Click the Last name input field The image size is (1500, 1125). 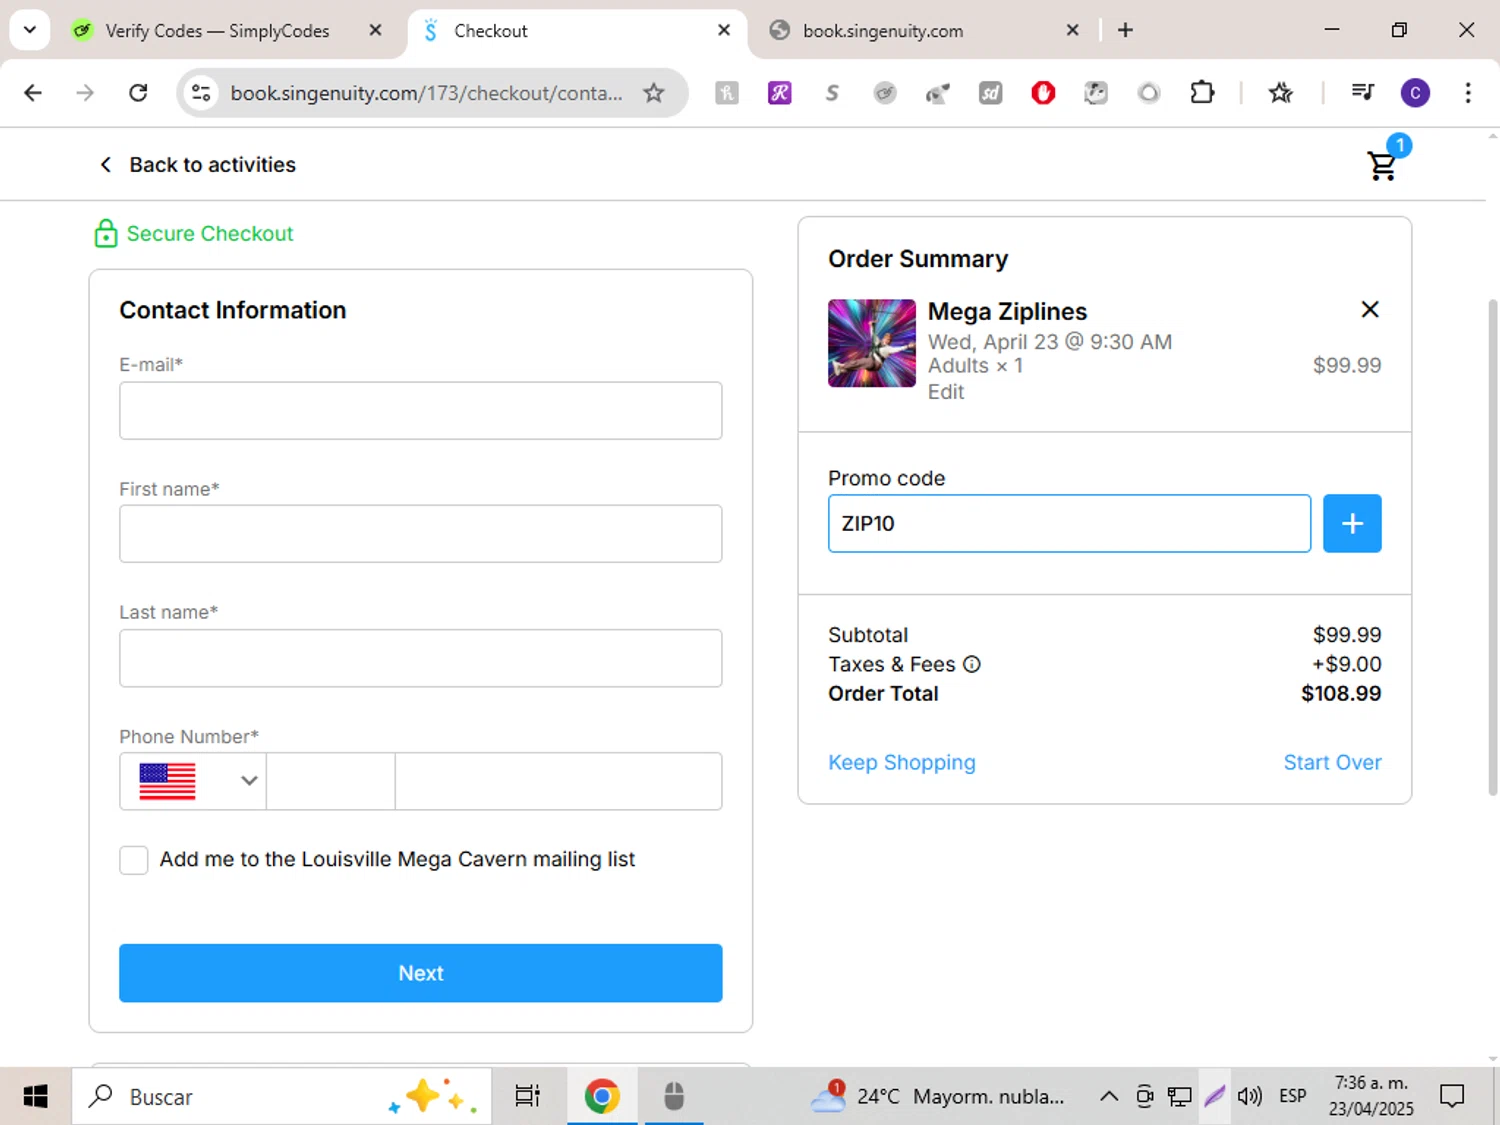pyautogui.click(x=420, y=658)
